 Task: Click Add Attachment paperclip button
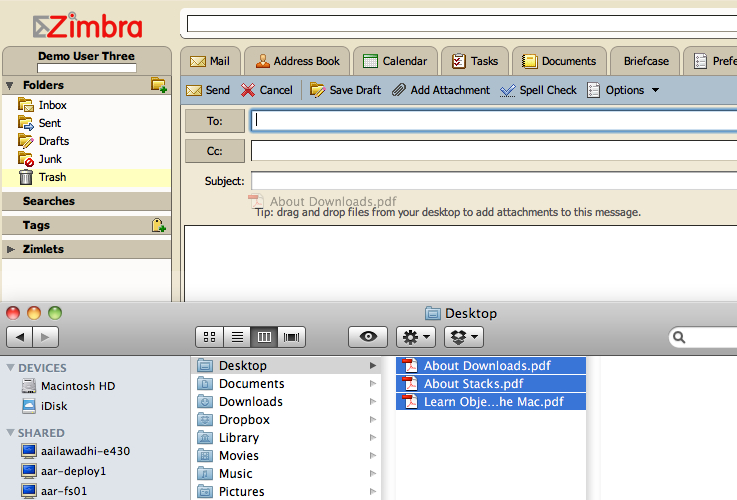(441, 90)
